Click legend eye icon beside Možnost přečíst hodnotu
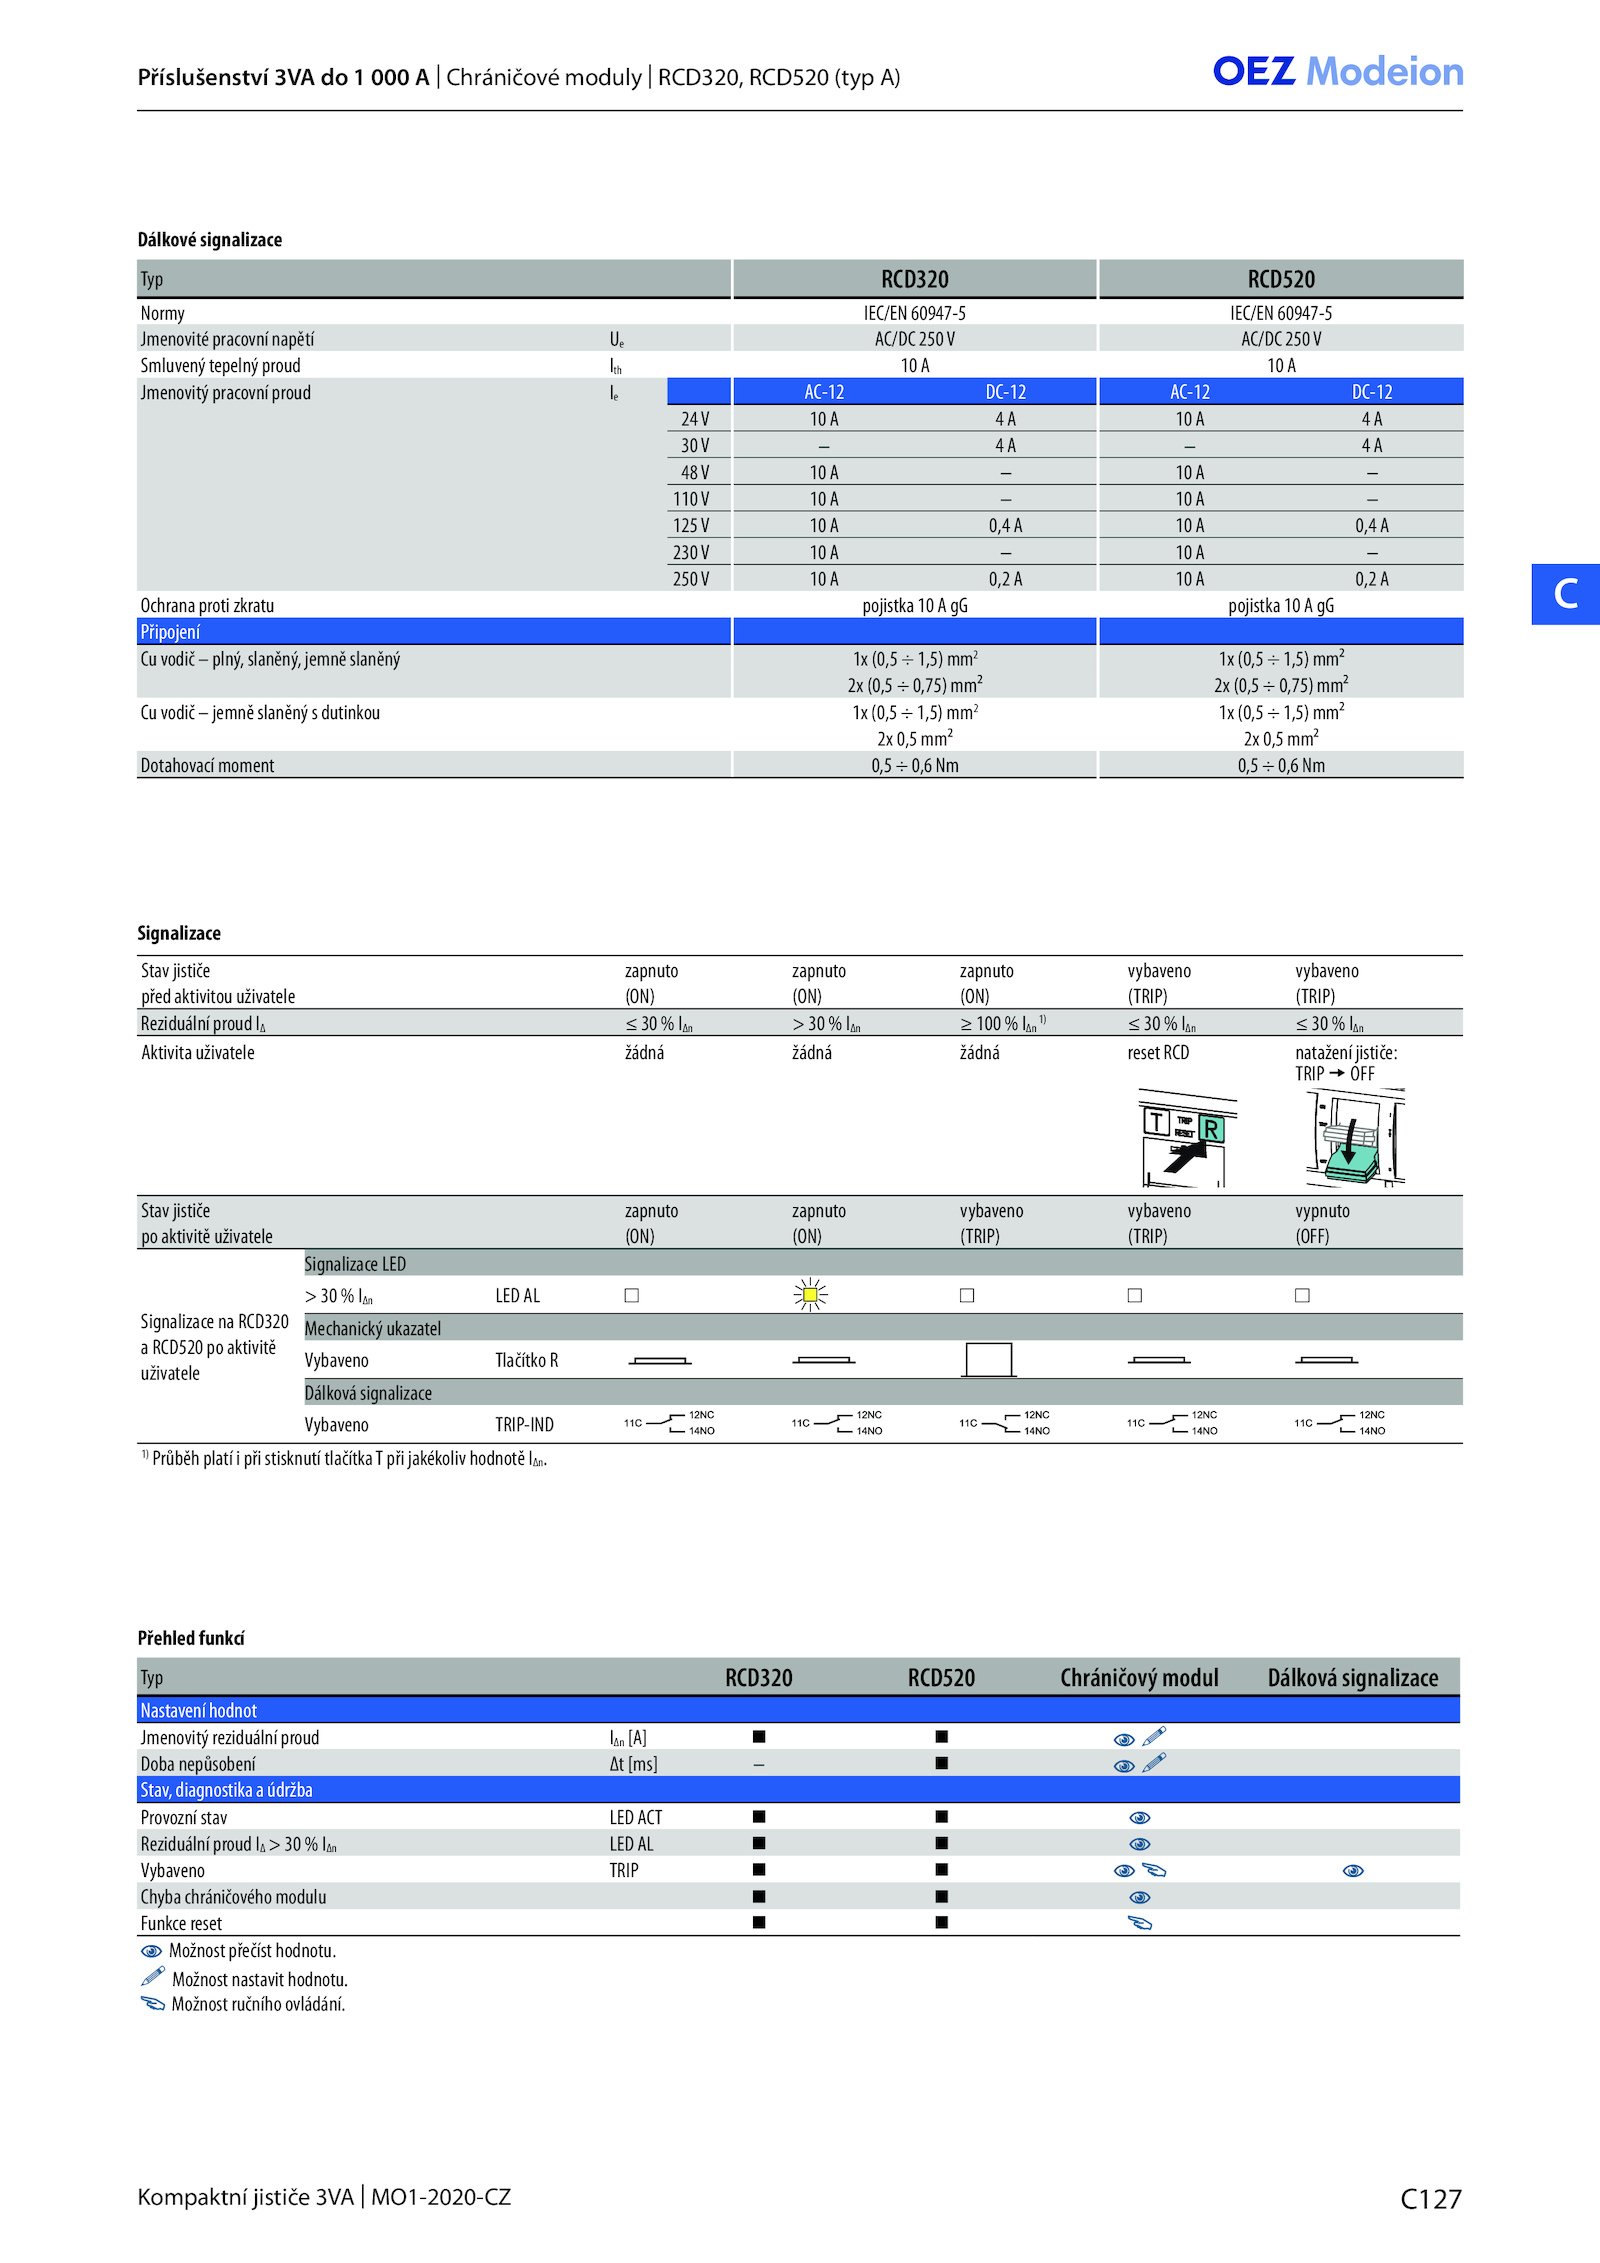This screenshot has width=1600, height=2263. [151, 1951]
